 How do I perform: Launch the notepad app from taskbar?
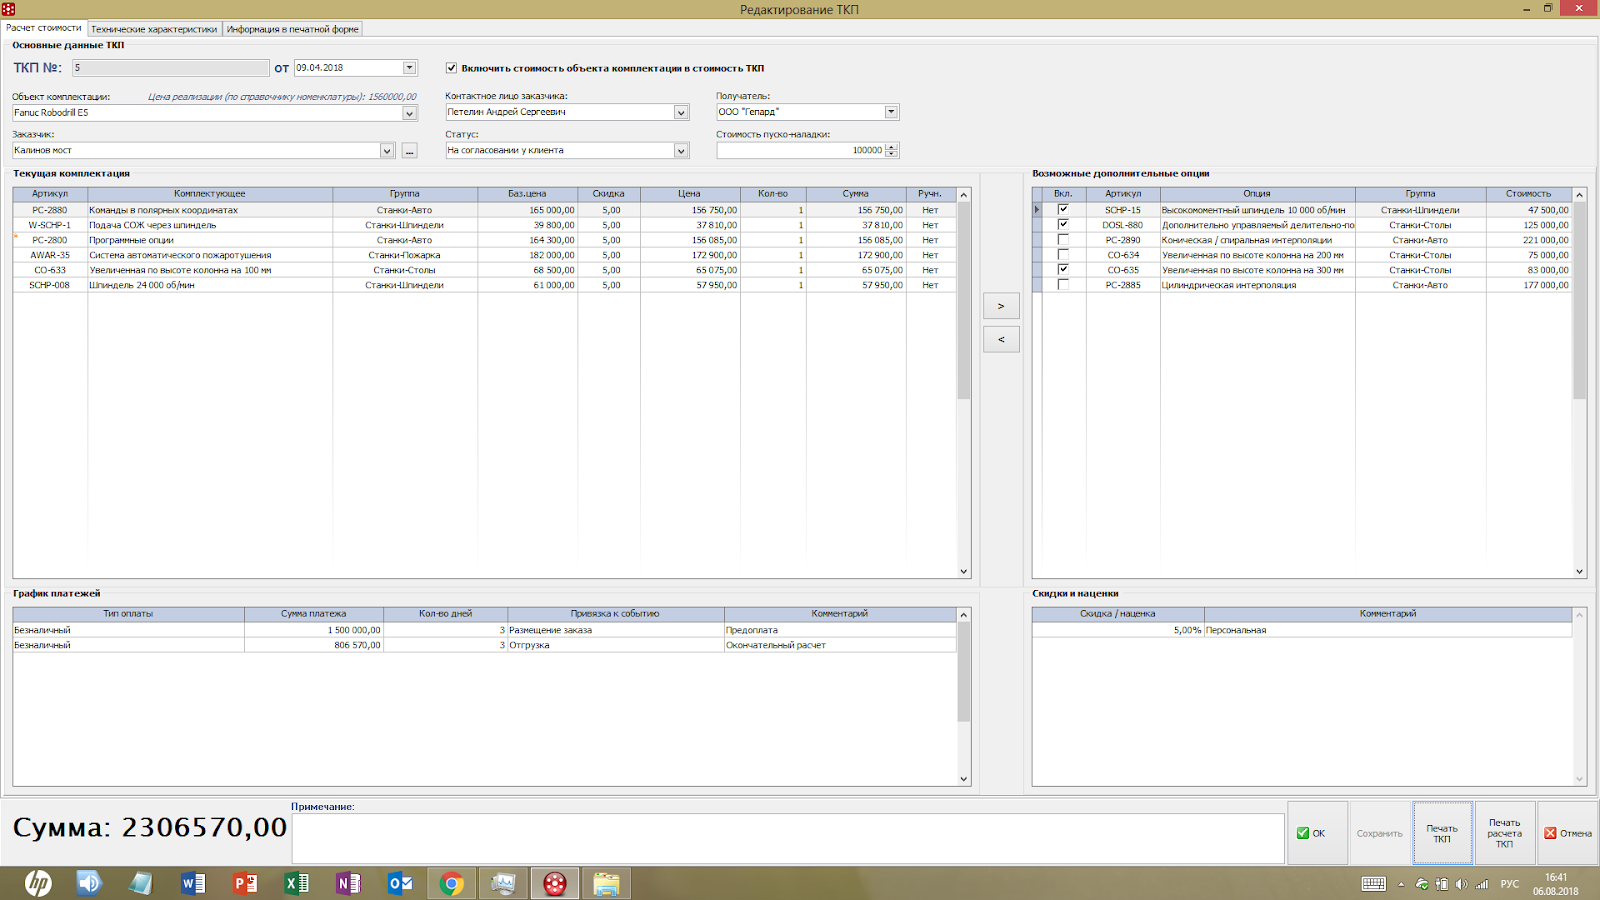coord(141,883)
